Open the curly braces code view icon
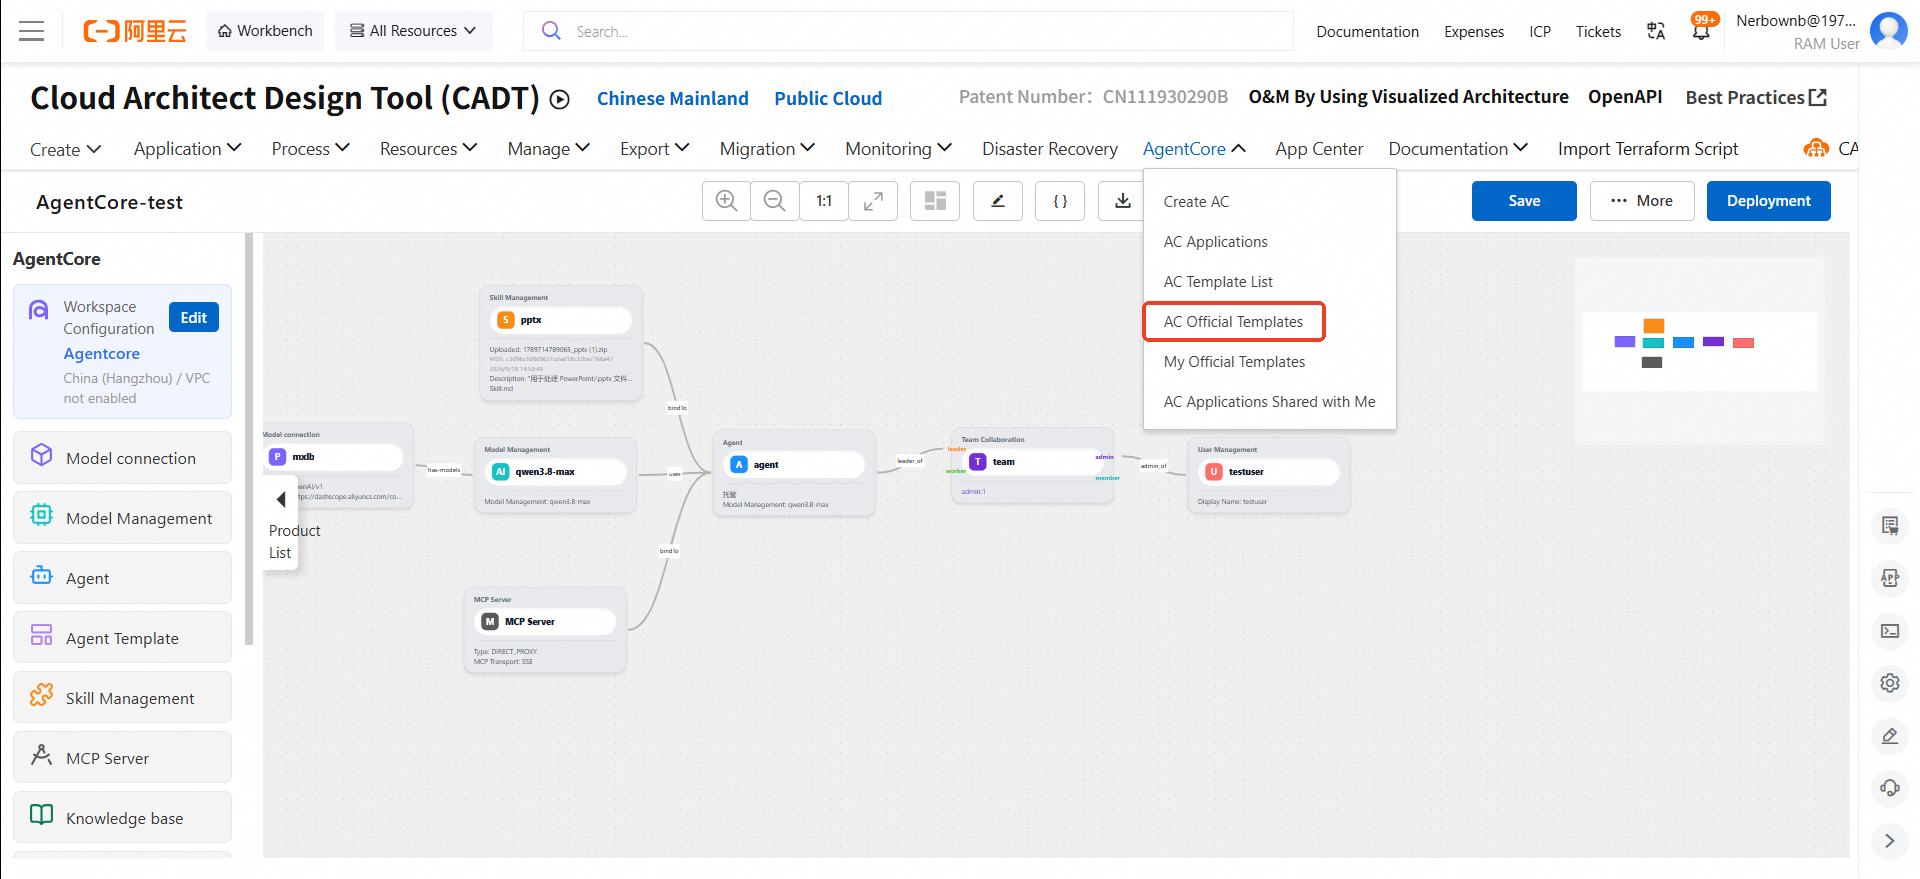Image resolution: width=1920 pixels, height=879 pixels. (1060, 201)
